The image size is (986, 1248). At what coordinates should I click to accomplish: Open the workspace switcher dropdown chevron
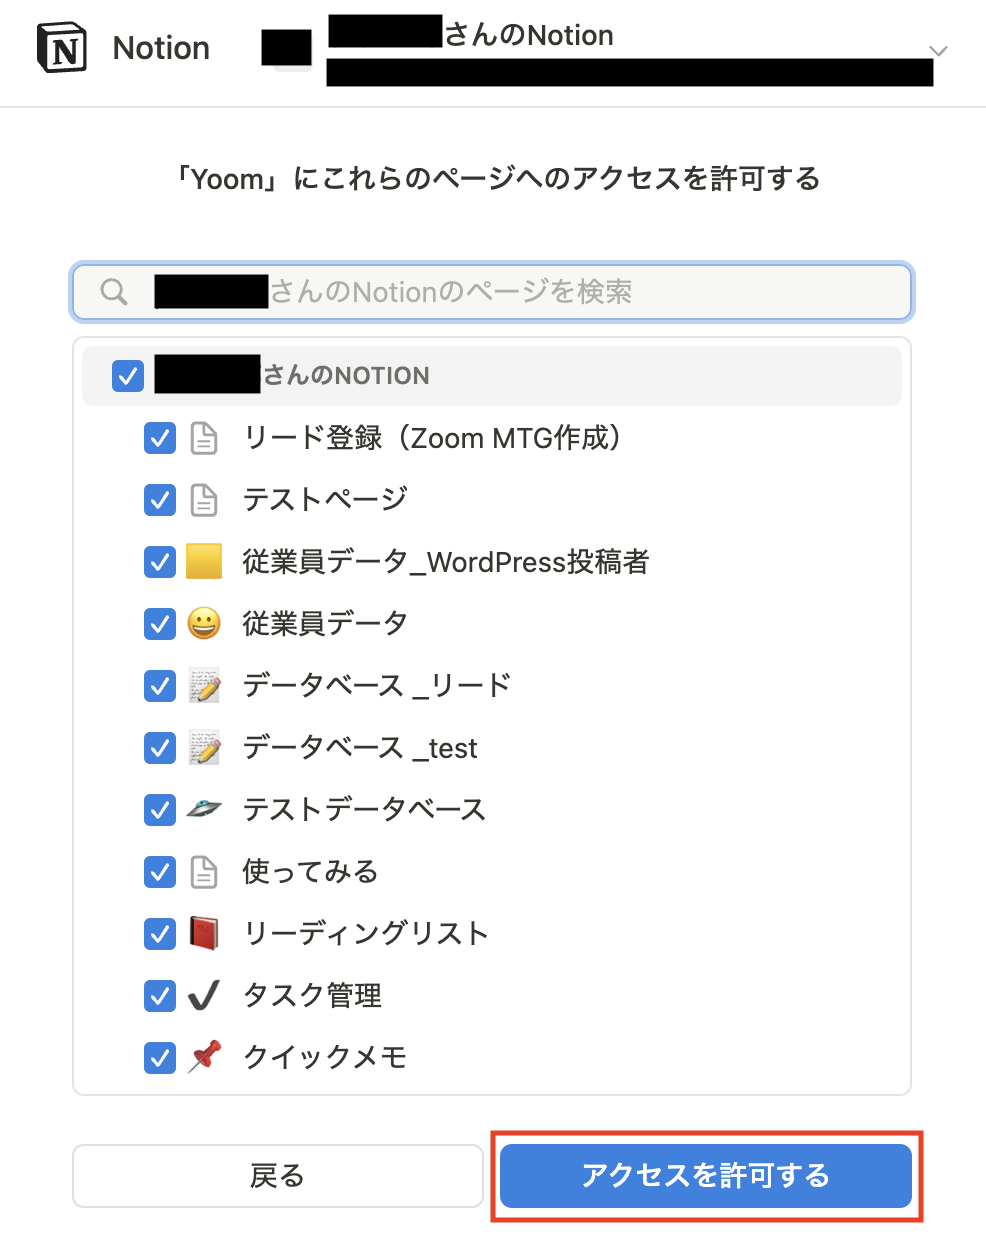click(936, 50)
